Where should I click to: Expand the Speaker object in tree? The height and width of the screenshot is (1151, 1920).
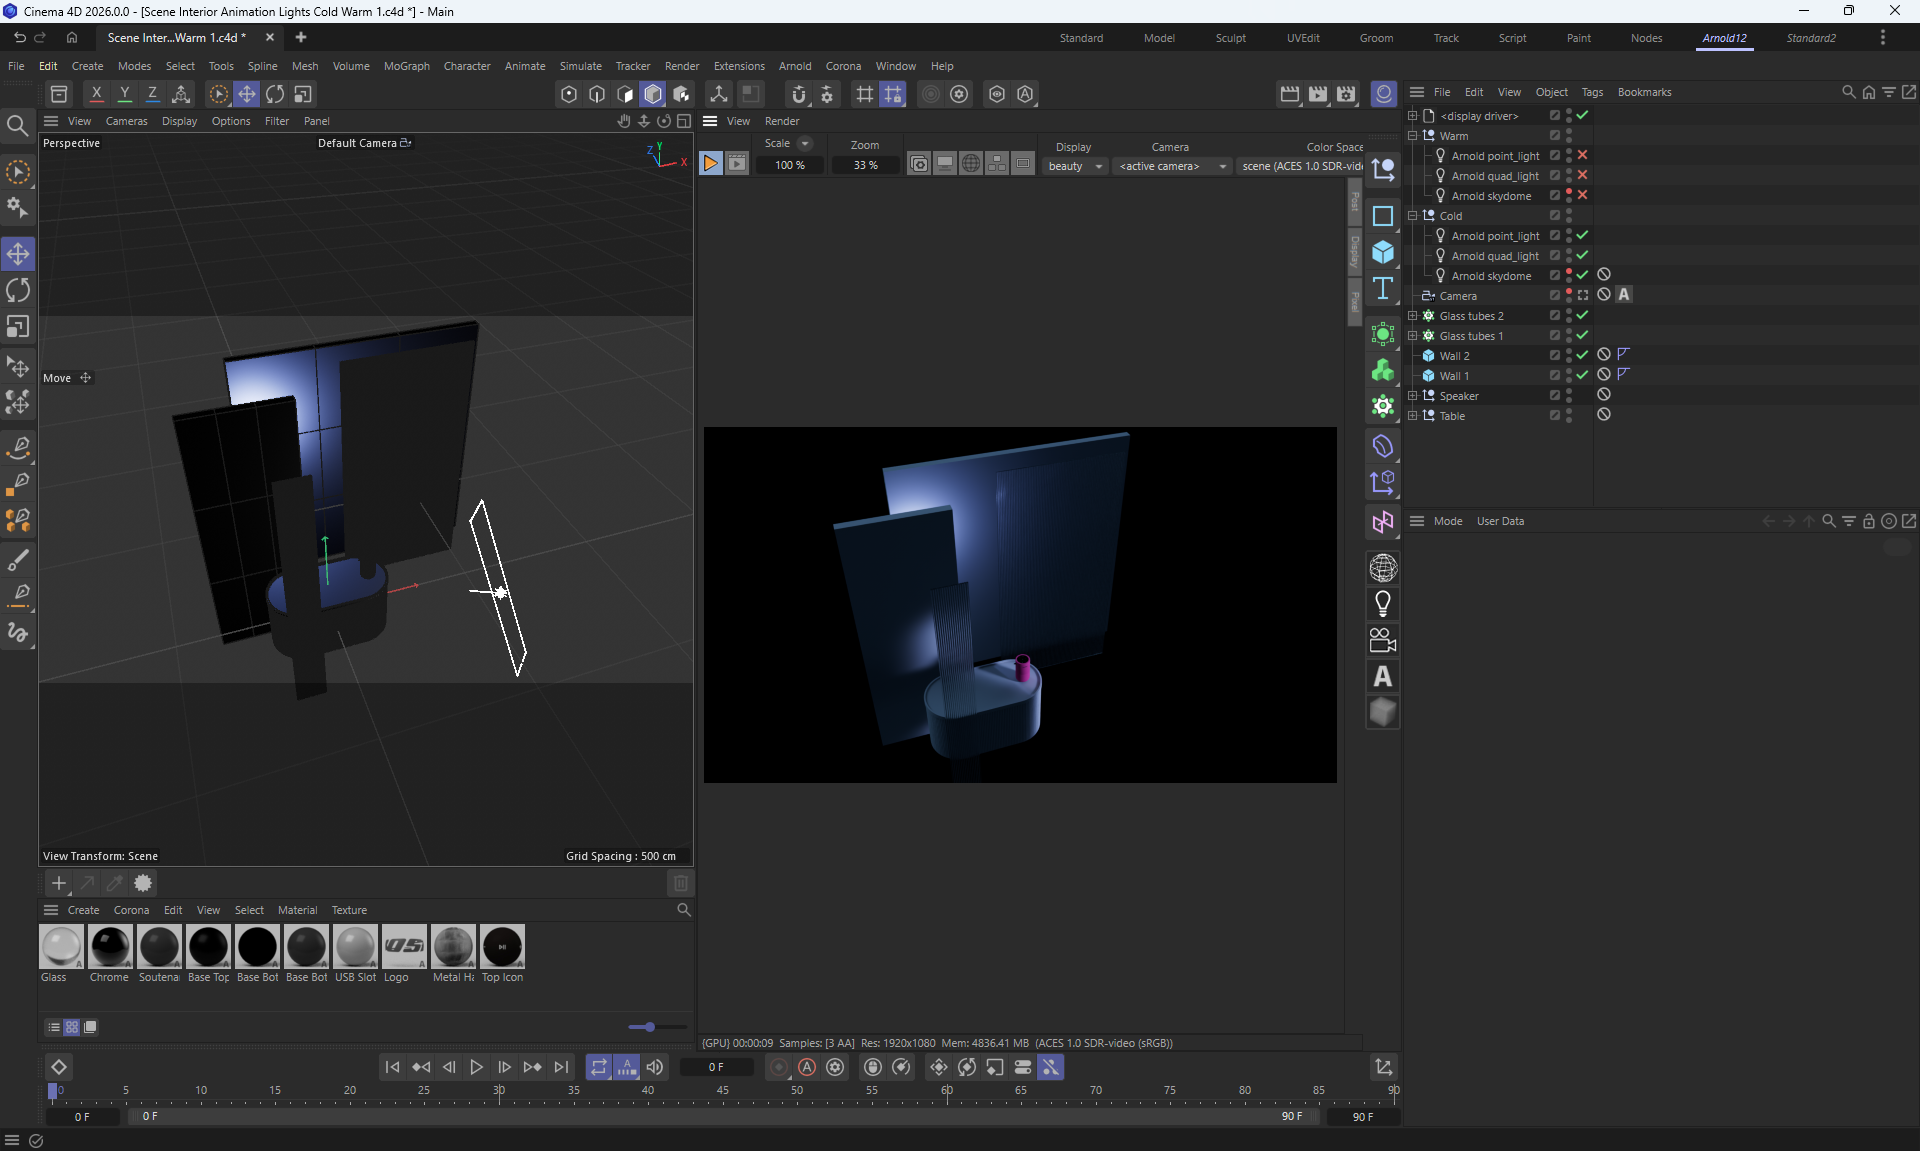[x=1413, y=396]
